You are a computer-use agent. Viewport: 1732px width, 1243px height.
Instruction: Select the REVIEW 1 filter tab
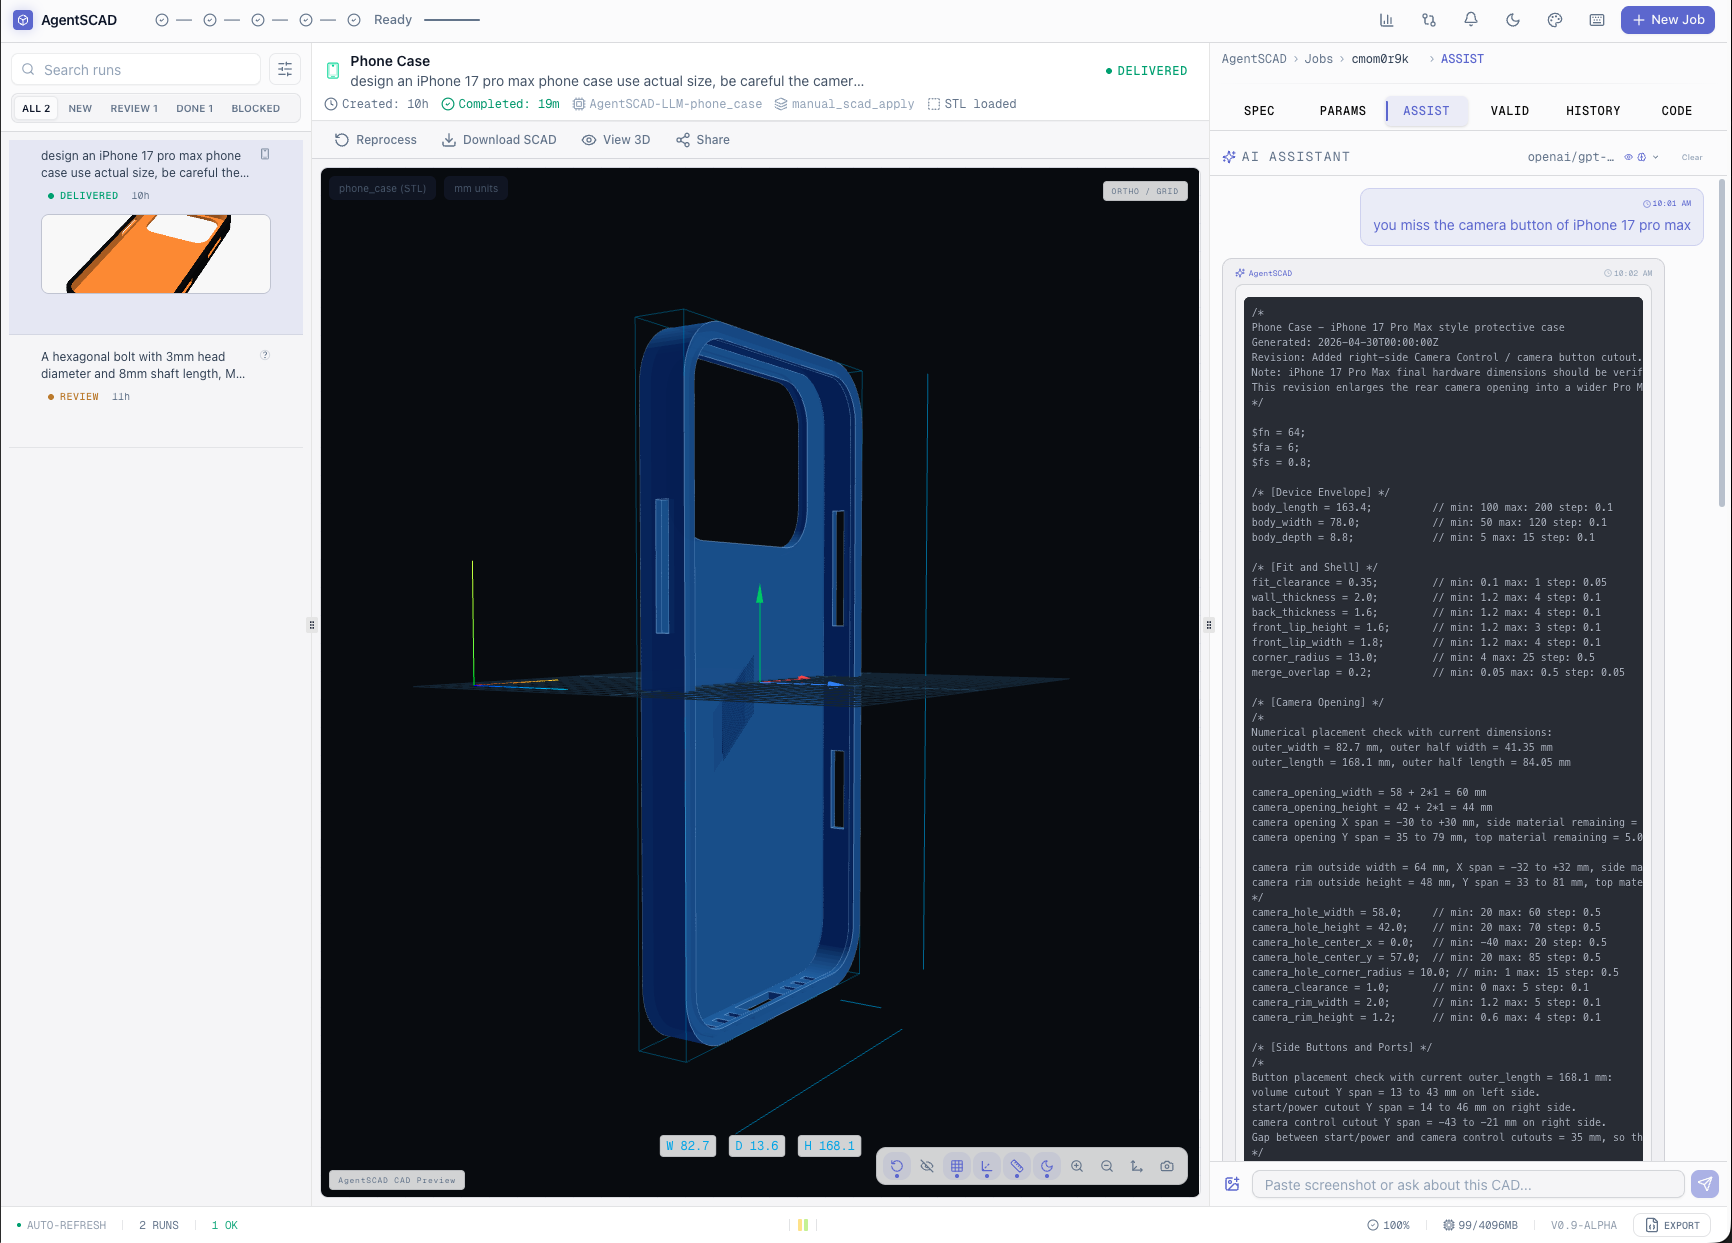[134, 108]
